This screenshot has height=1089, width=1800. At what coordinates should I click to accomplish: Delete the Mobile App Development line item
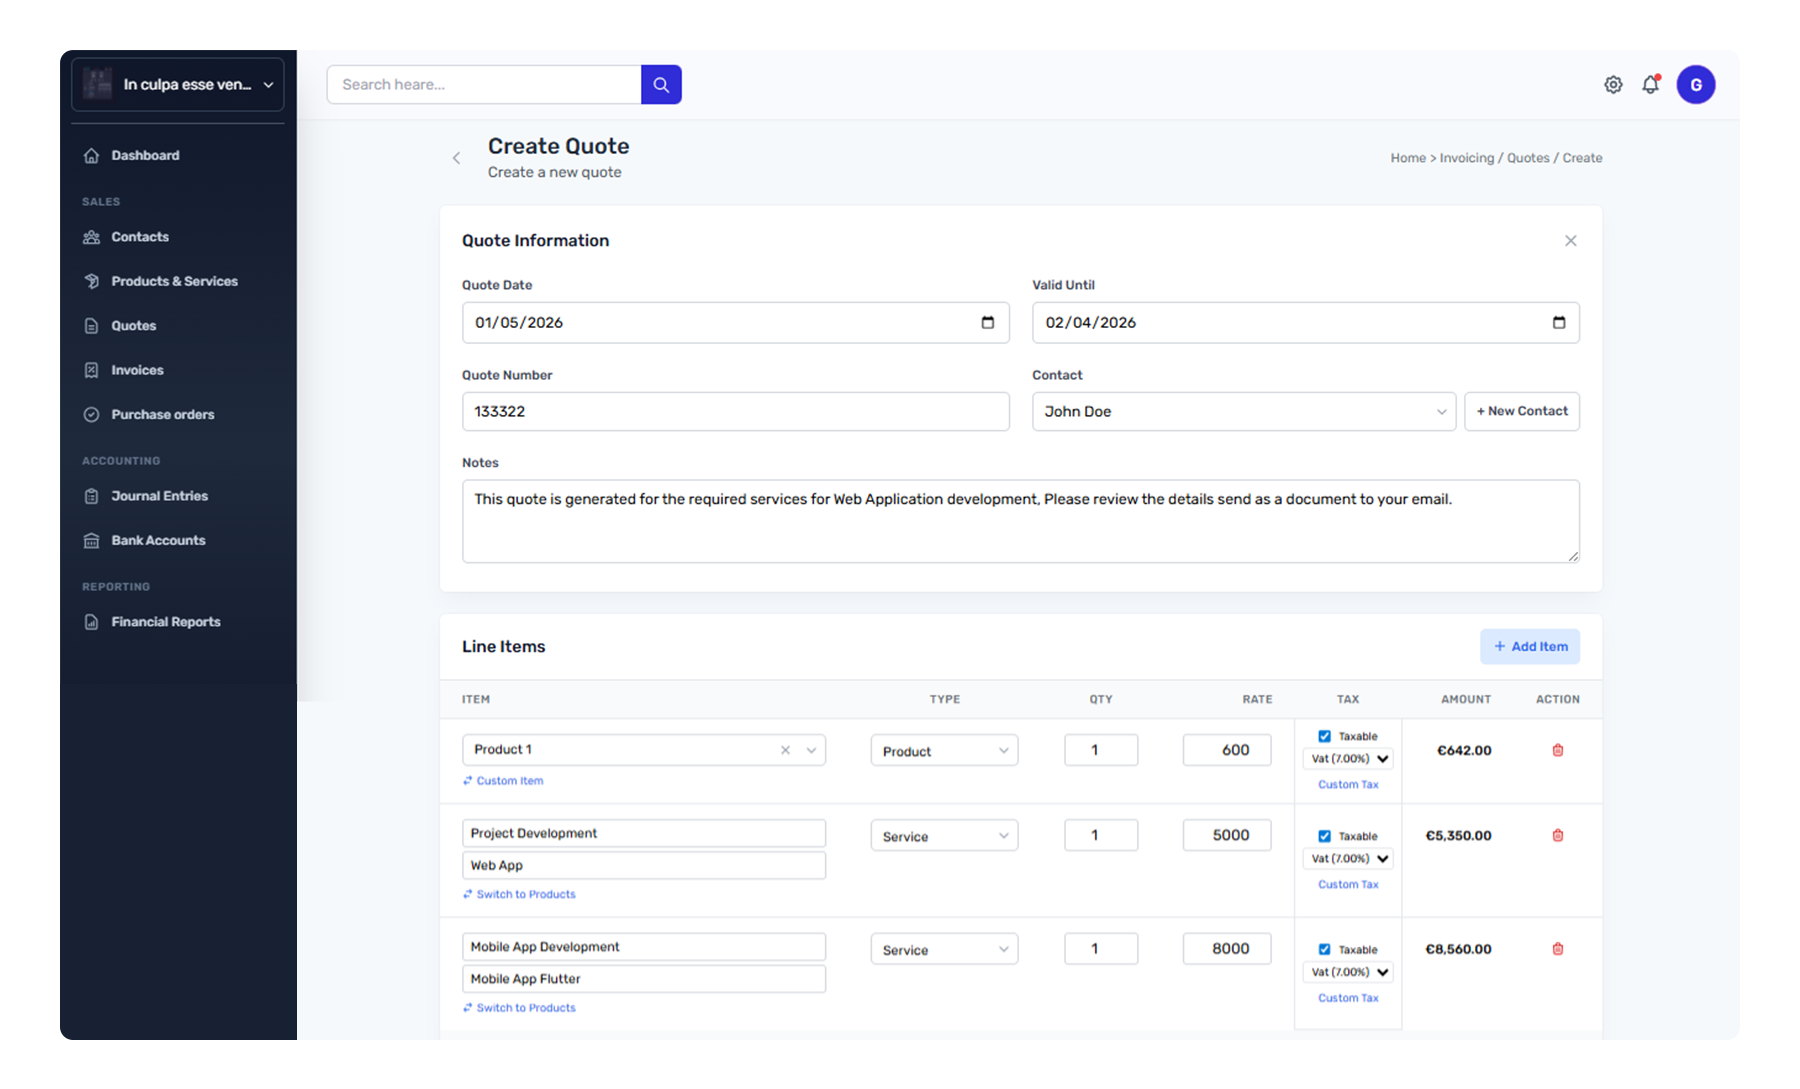tap(1557, 949)
